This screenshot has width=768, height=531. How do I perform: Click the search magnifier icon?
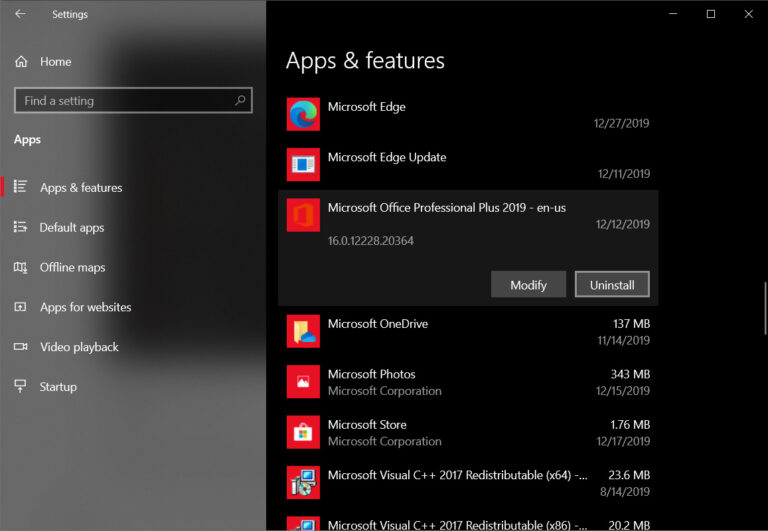pyautogui.click(x=240, y=100)
